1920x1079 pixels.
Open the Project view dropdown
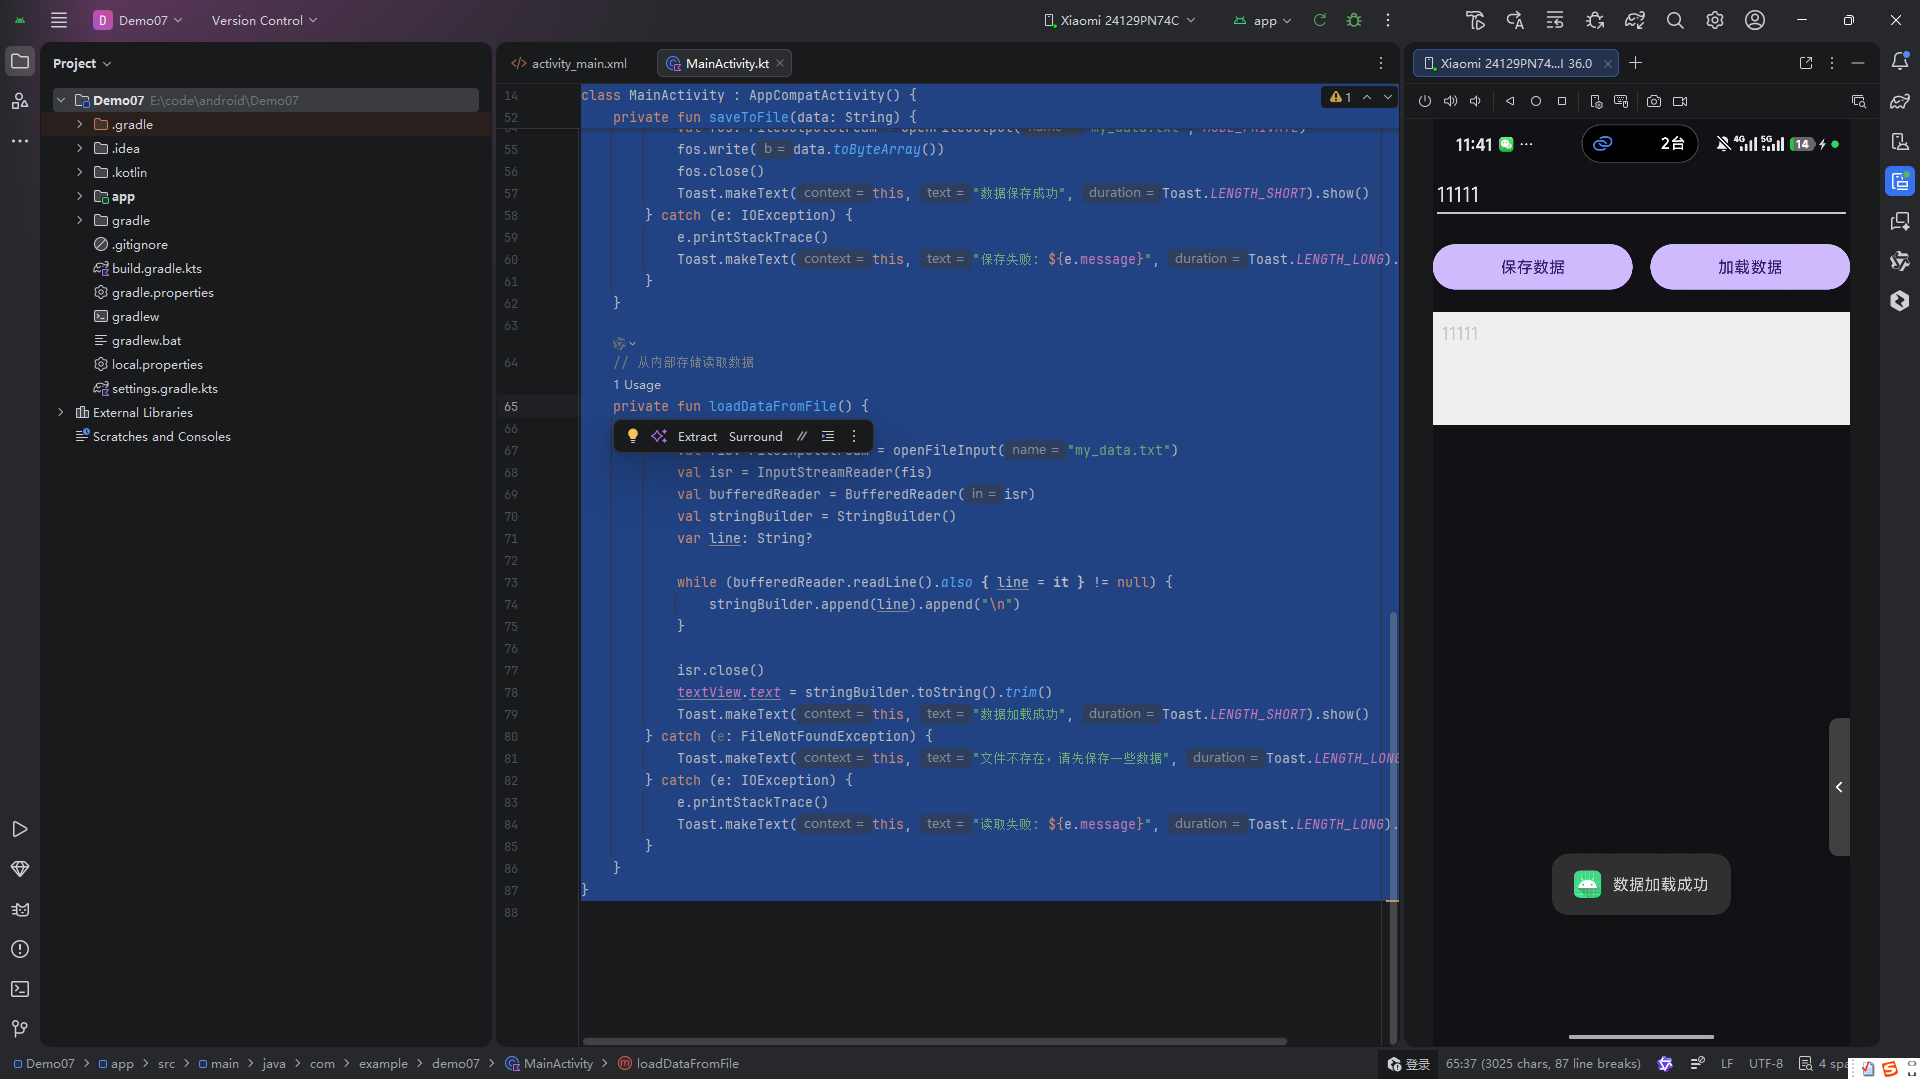tap(82, 63)
